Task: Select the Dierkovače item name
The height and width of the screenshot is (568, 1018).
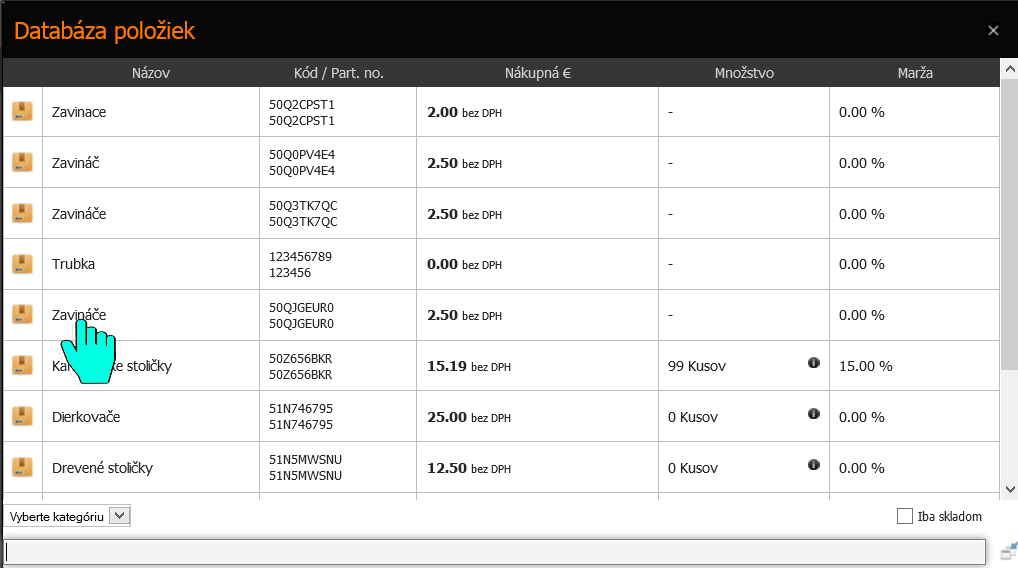Action: [86, 417]
